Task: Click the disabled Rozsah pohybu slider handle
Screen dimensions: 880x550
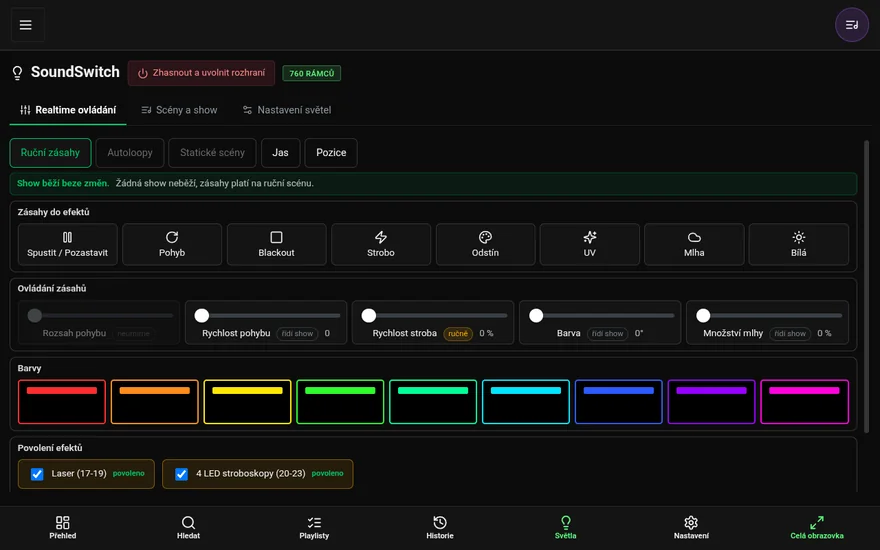Action: click(35, 315)
